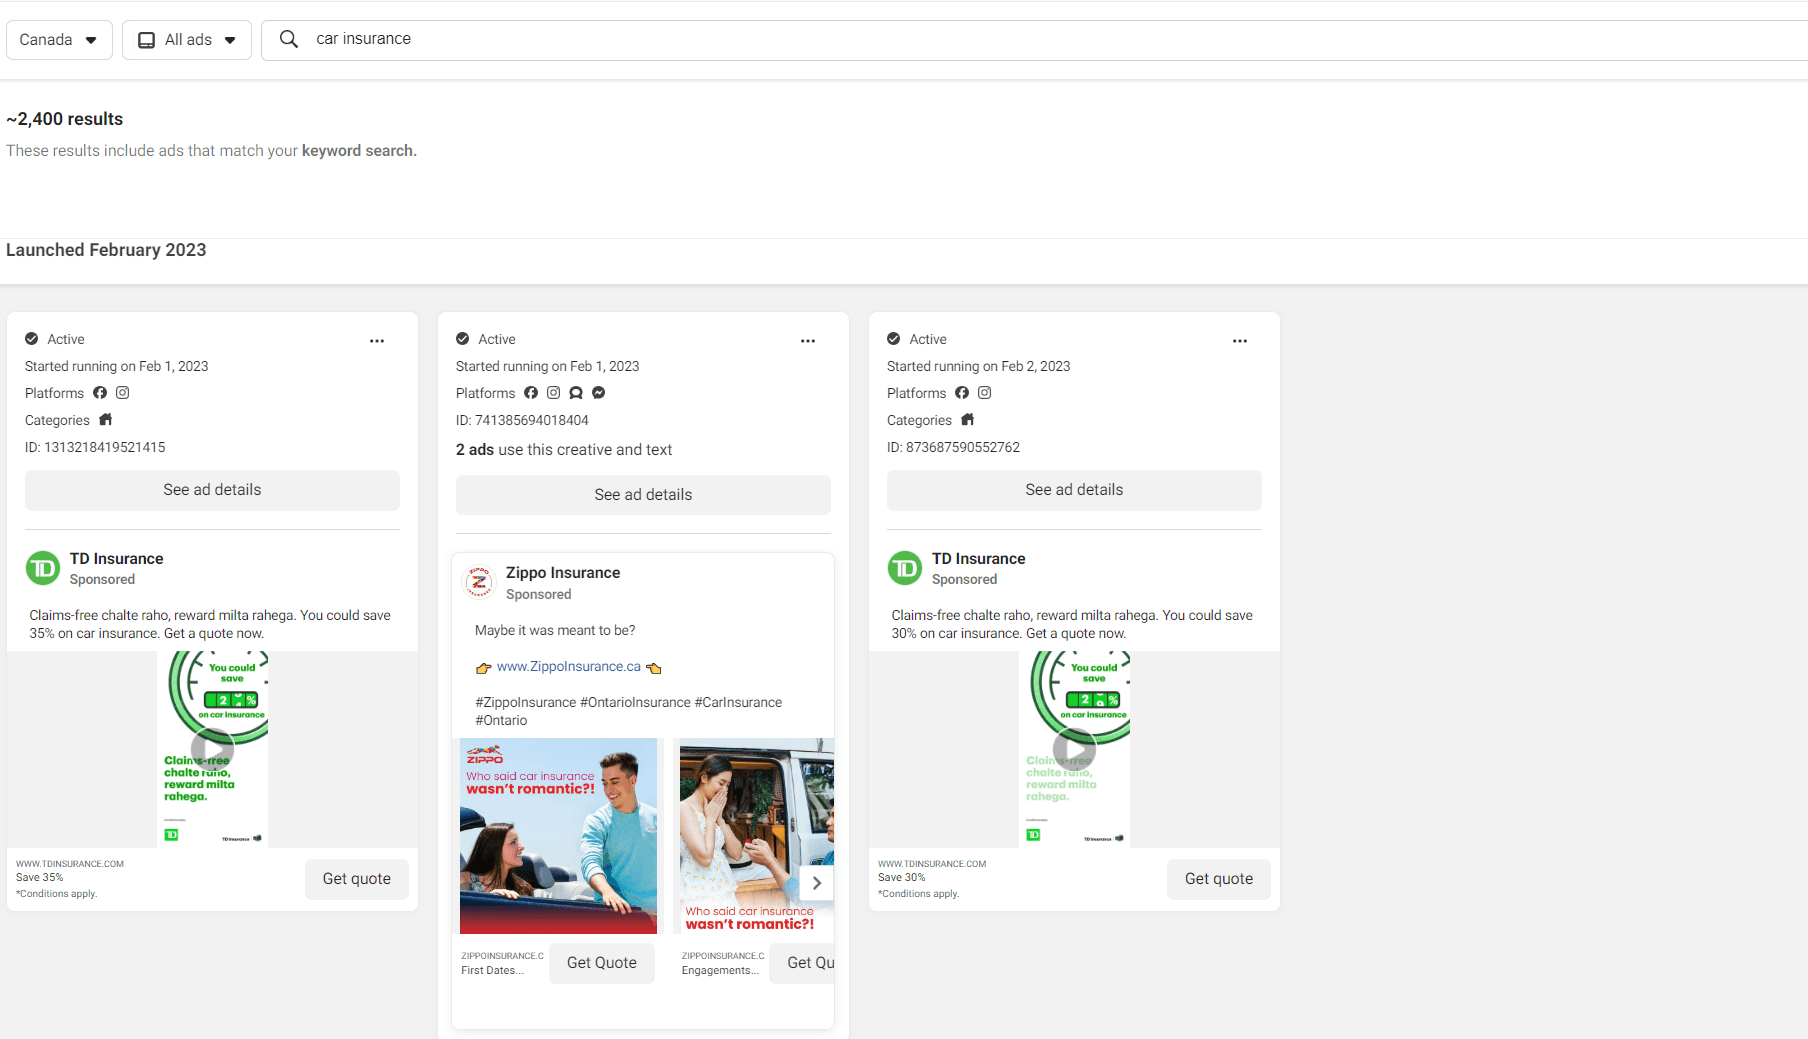
Task: Open options menu for ad 741385694018404
Action: point(808,341)
